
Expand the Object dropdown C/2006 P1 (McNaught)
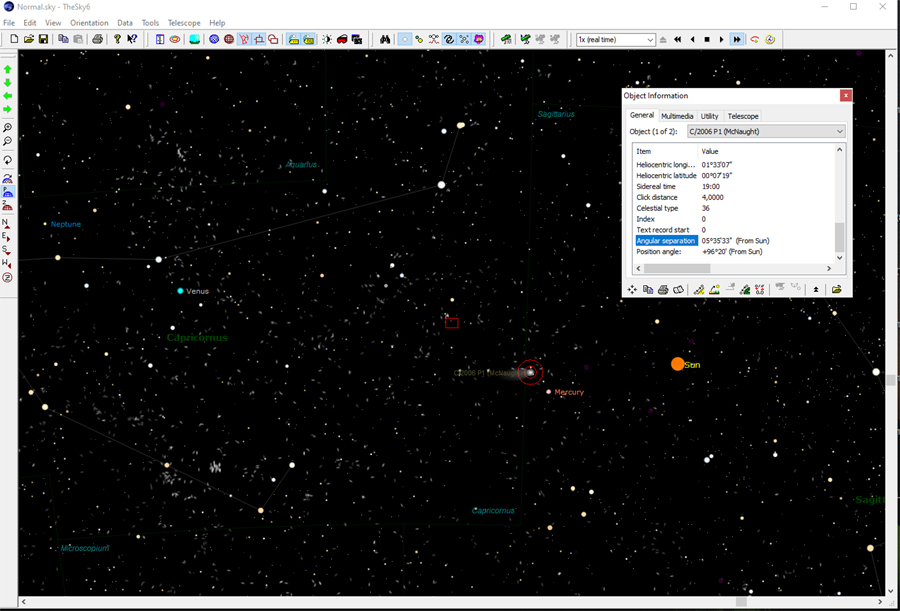click(766, 132)
